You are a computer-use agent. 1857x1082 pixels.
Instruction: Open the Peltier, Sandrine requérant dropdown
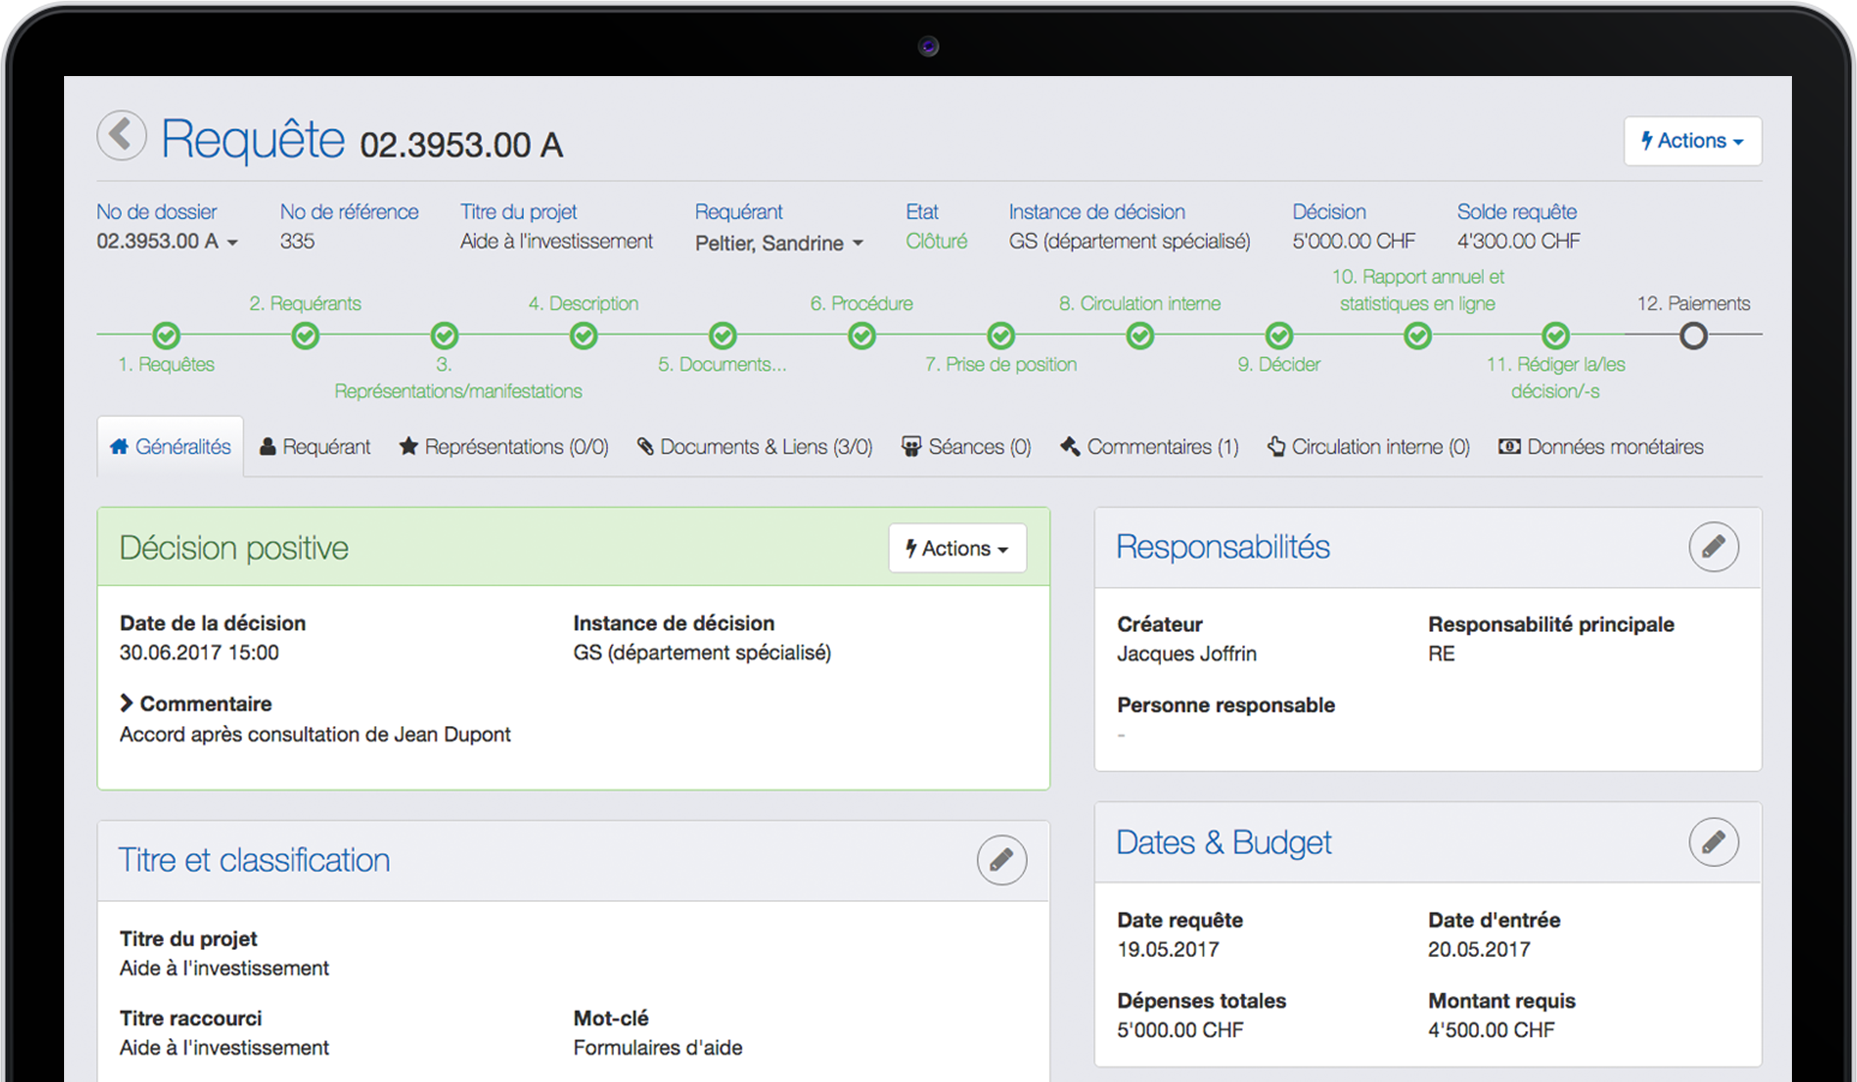pyautogui.click(x=779, y=243)
